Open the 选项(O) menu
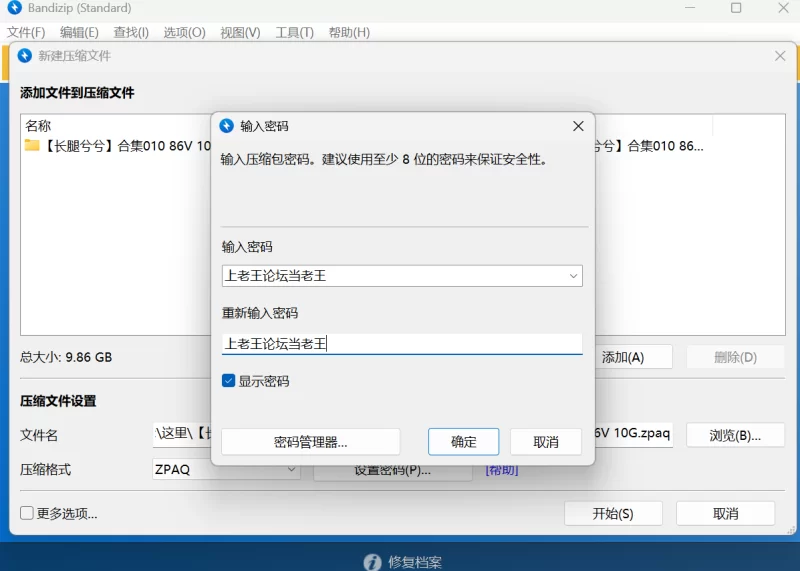Image resolution: width=800 pixels, height=571 pixels. [184, 33]
